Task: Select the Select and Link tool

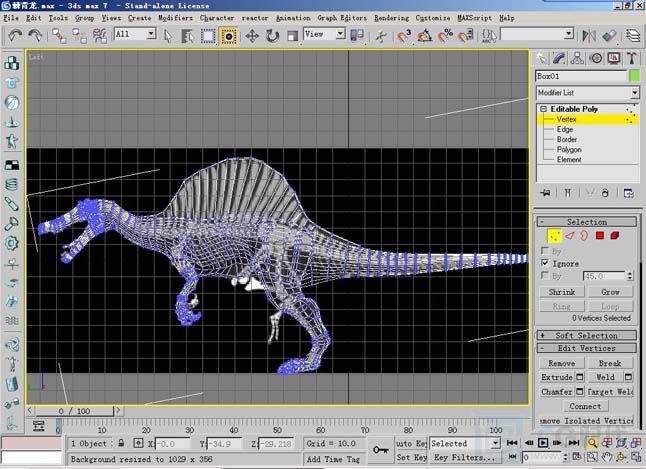Action: point(59,36)
